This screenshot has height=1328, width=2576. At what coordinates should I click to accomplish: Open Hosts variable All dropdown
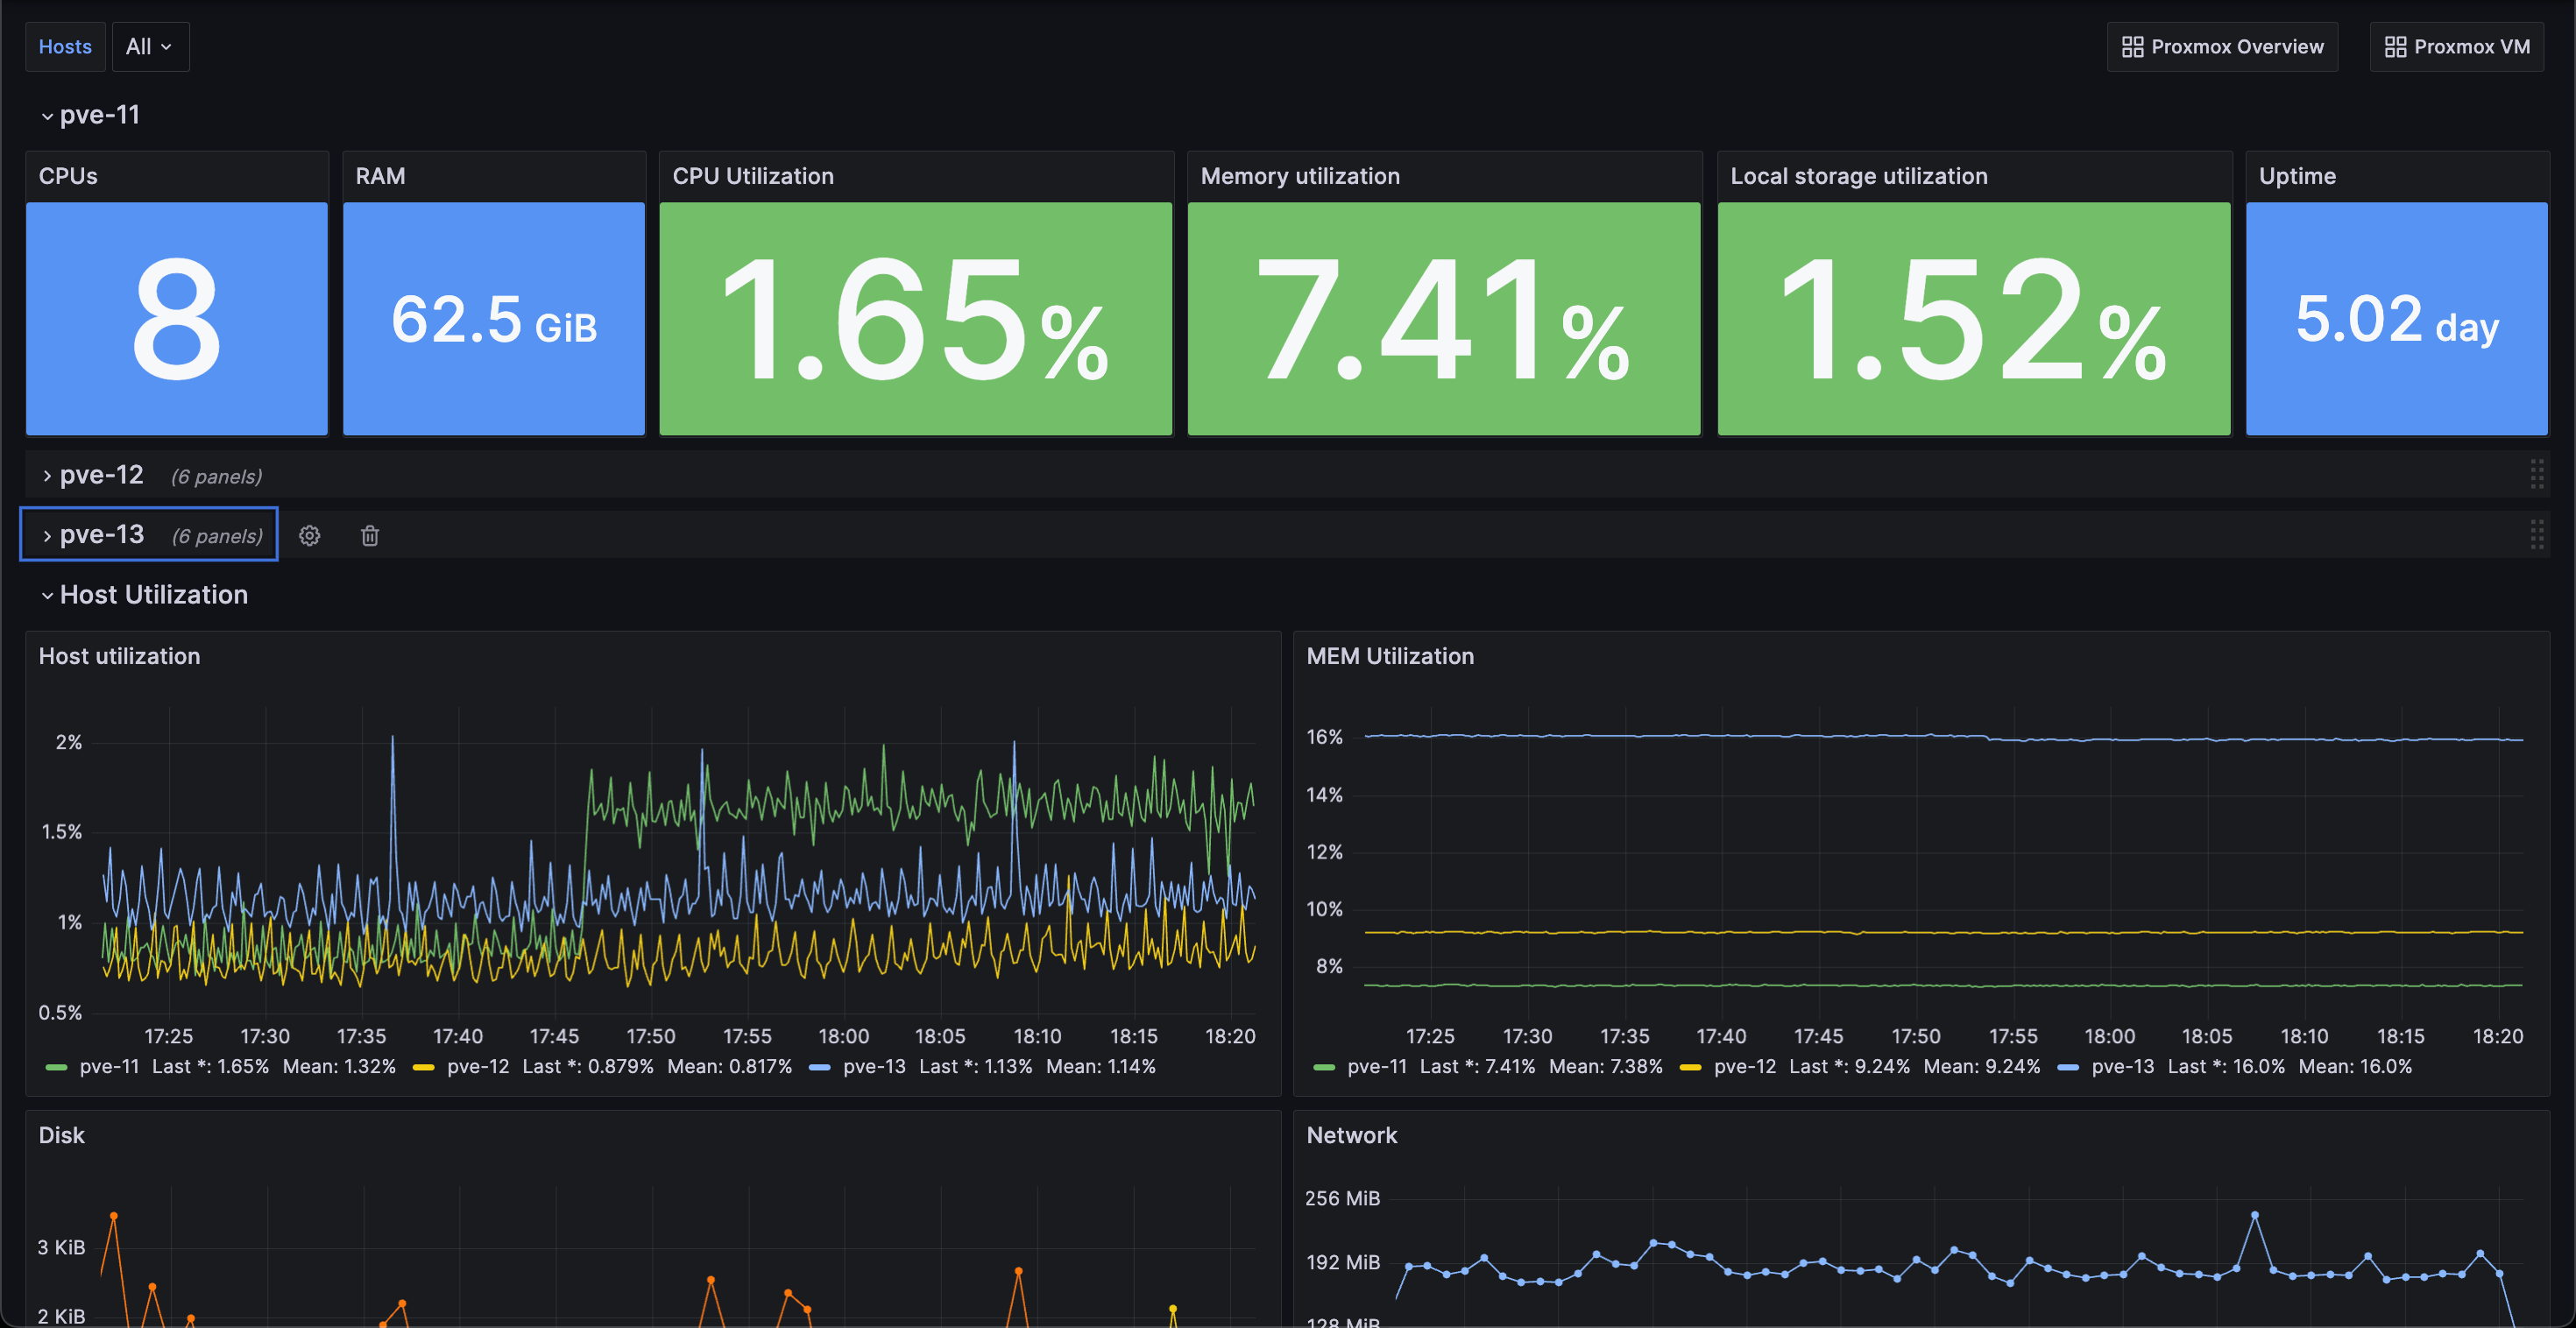pos(150,47)
